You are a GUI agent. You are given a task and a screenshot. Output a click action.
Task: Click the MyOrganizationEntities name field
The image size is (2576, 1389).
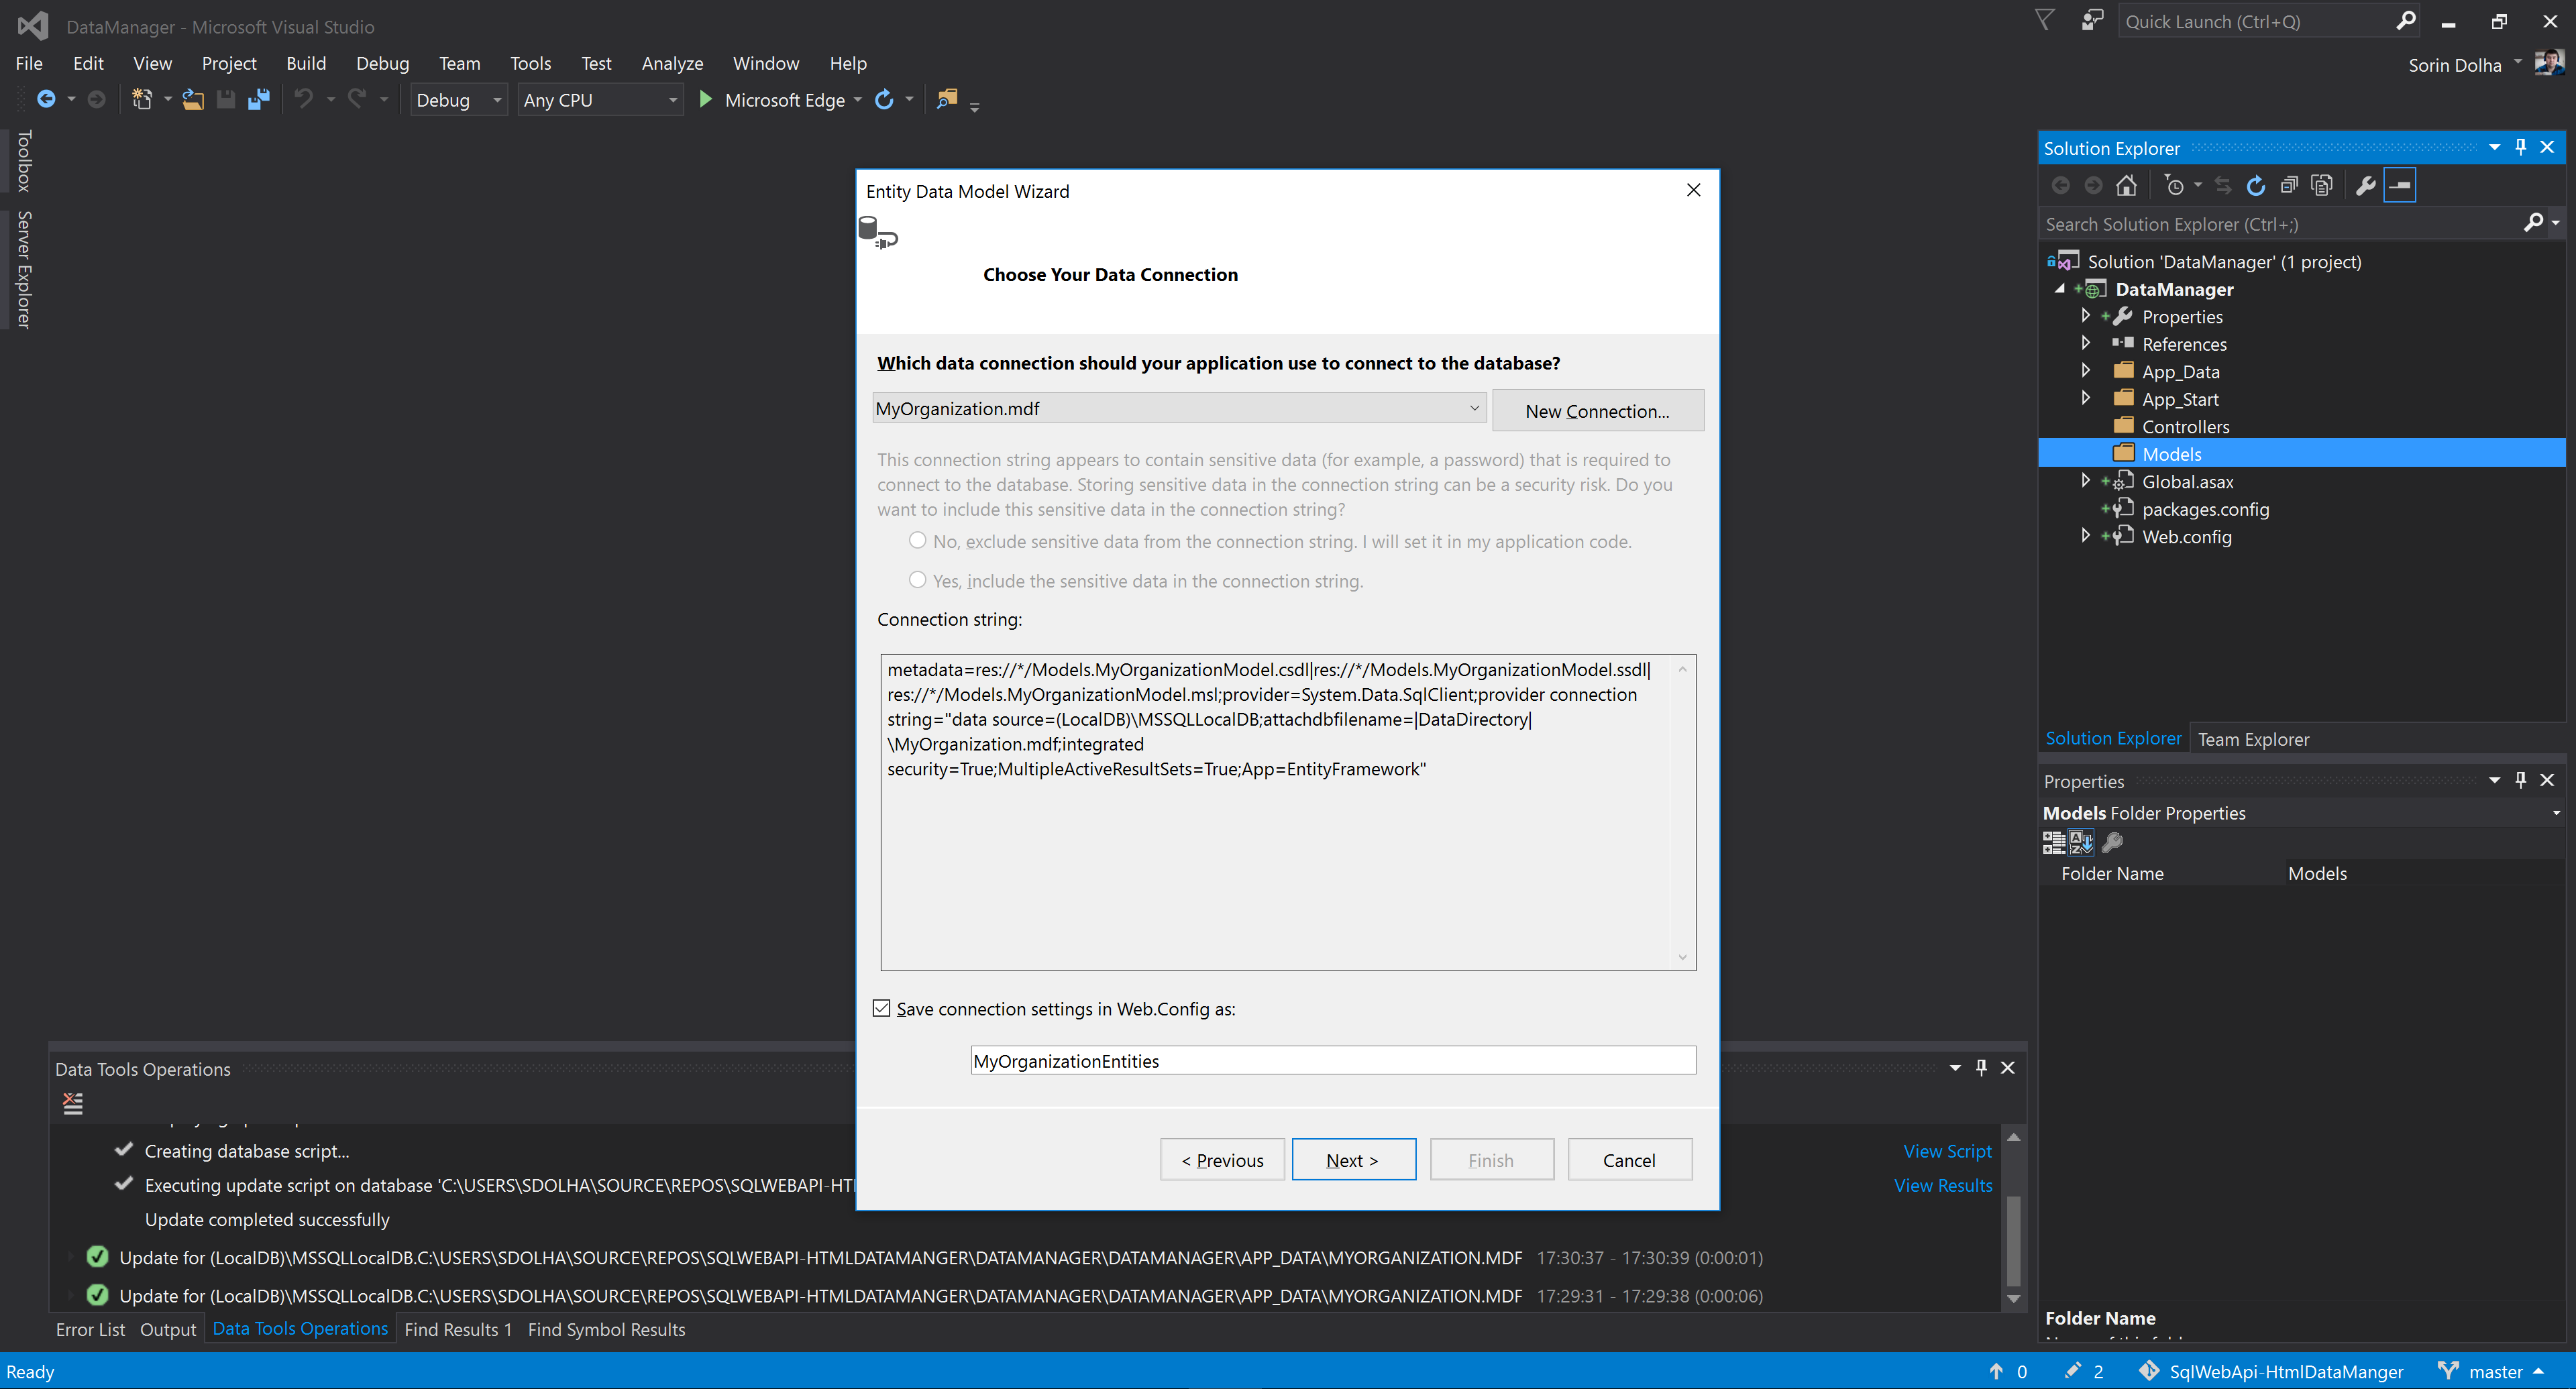pos(1332,1060)
